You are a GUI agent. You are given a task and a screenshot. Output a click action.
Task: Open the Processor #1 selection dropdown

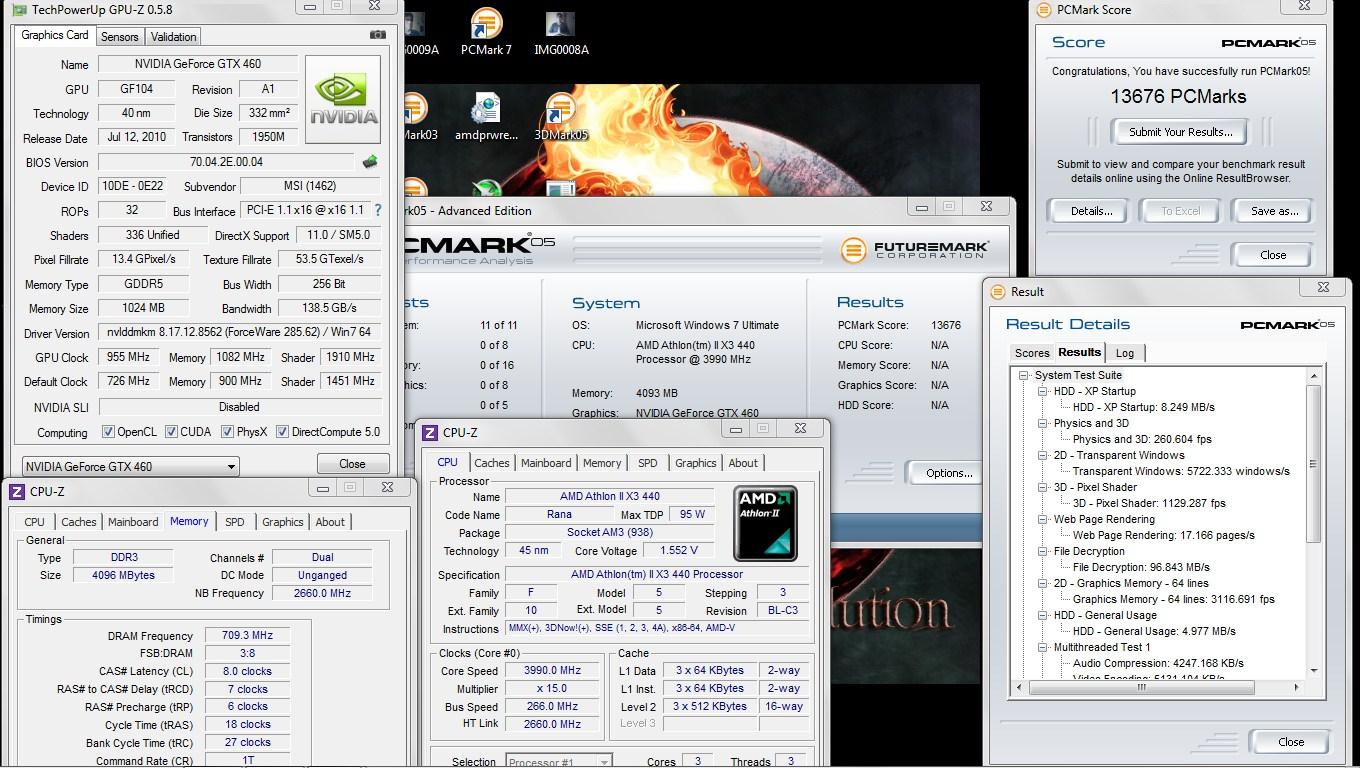point(559,762)
